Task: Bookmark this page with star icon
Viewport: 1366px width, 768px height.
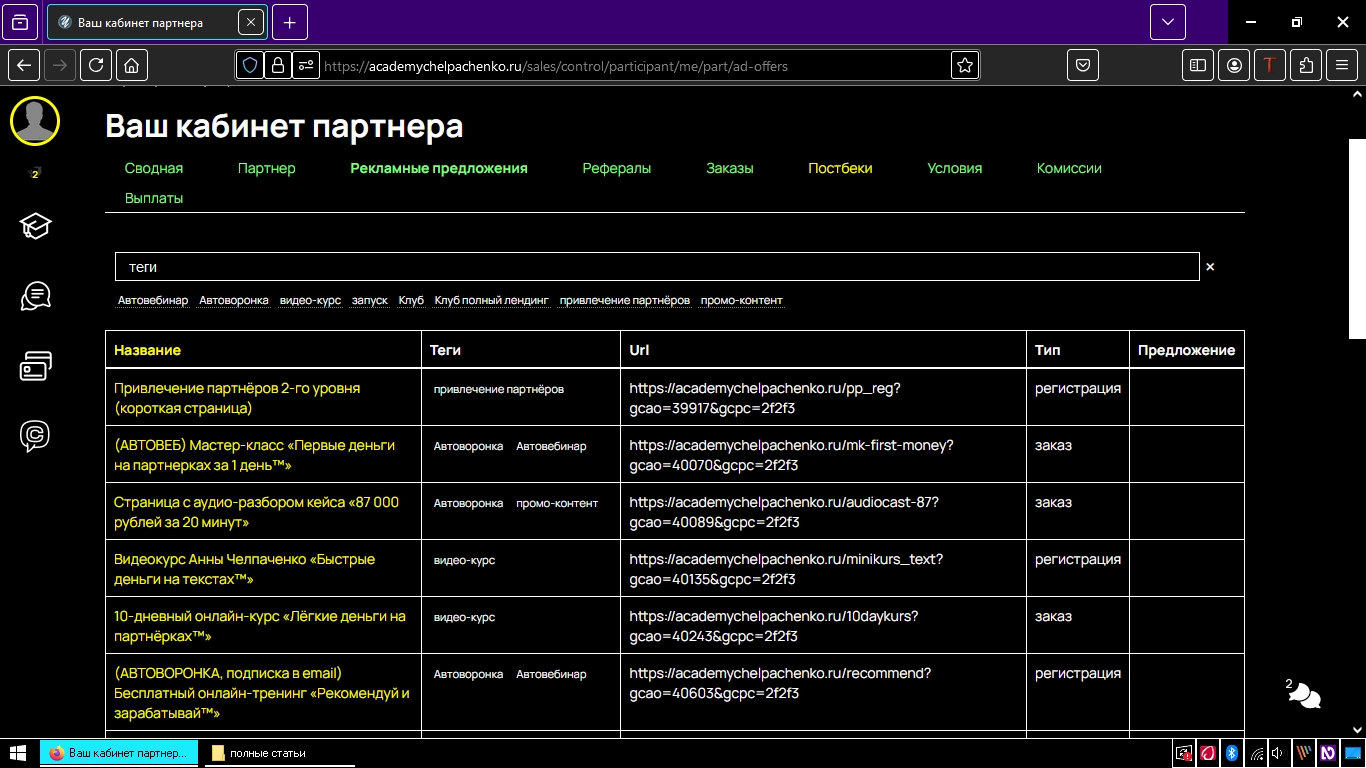Action: pyautogui.click(x=964, y=65)
